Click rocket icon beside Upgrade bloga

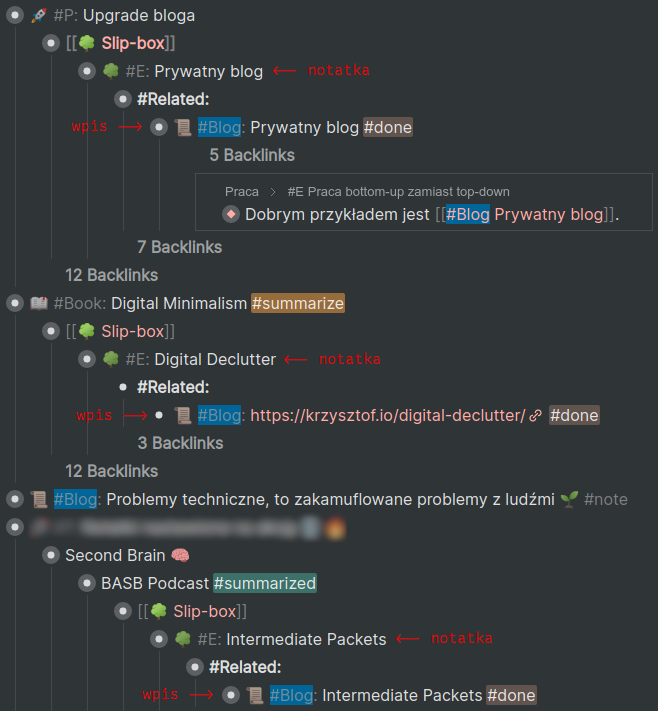39,16
